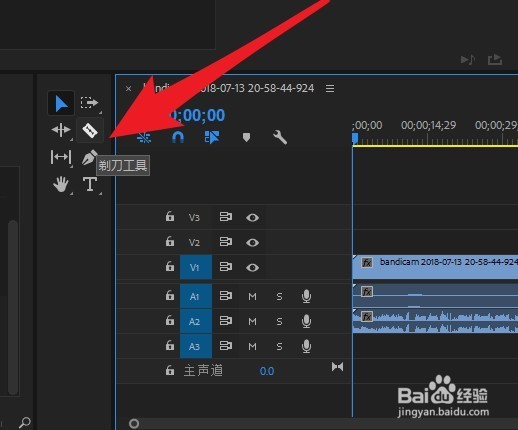Hide track V2 output
Image resolution: width=518 pixels, height=430 pixels.
(x=252, y=242)
